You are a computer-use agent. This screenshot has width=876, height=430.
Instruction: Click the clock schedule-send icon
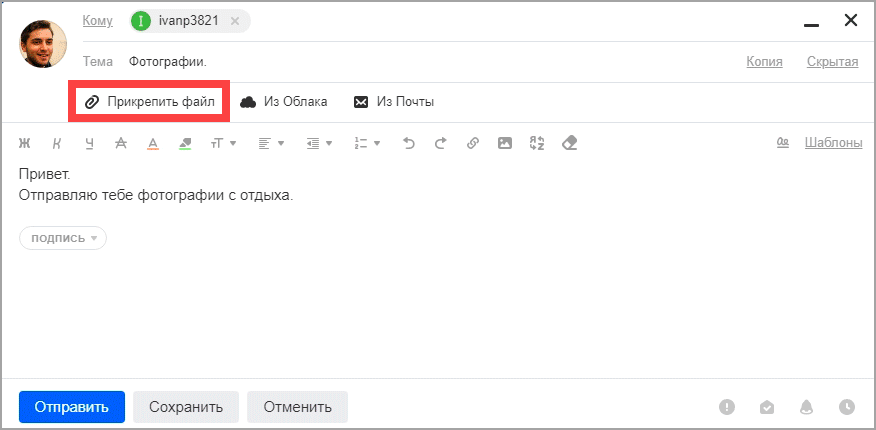point(847,407)
